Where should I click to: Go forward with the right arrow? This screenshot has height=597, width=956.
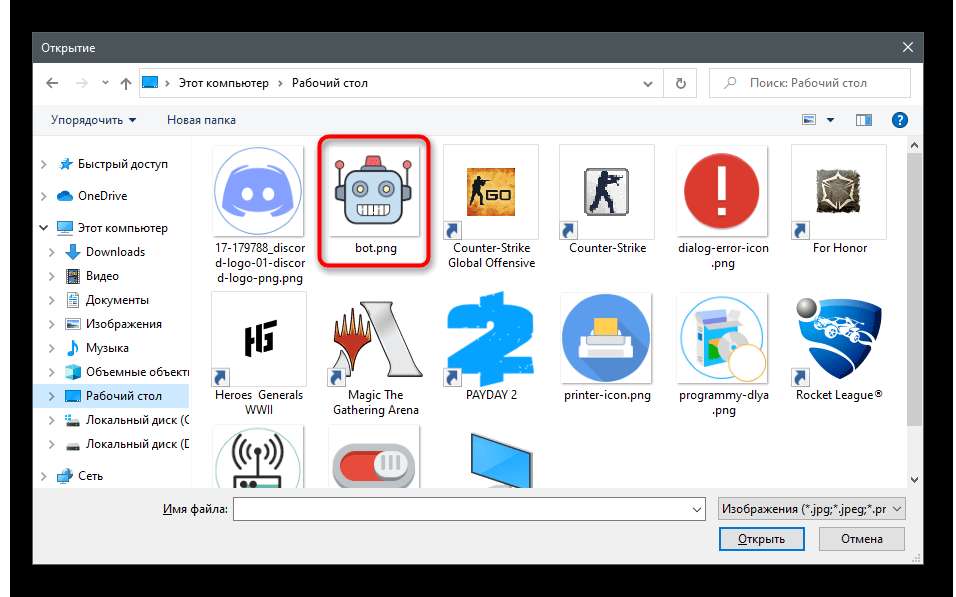(x=81, y=83)
